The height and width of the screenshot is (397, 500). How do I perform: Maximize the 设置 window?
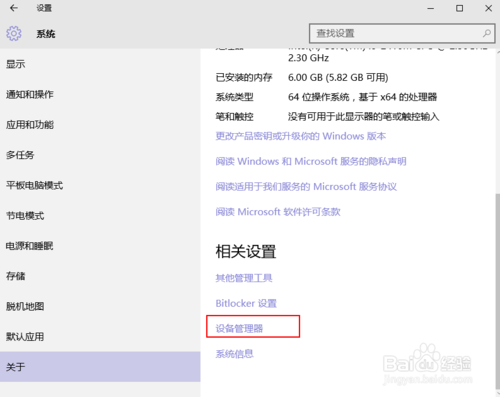[459, 8]
